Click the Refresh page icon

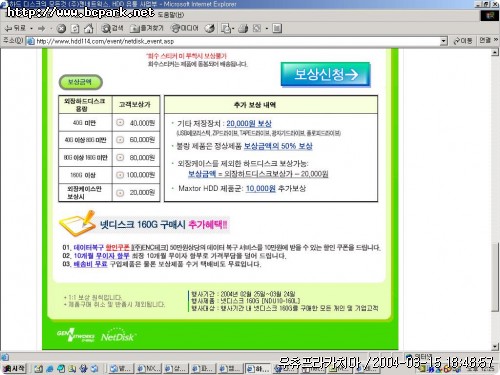coord(75,29)
